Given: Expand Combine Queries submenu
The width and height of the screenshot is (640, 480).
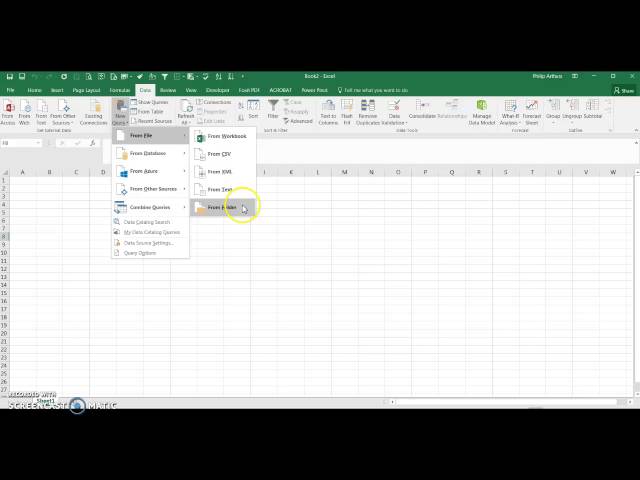Looking at the screenshot, I should tap(150, 207).
